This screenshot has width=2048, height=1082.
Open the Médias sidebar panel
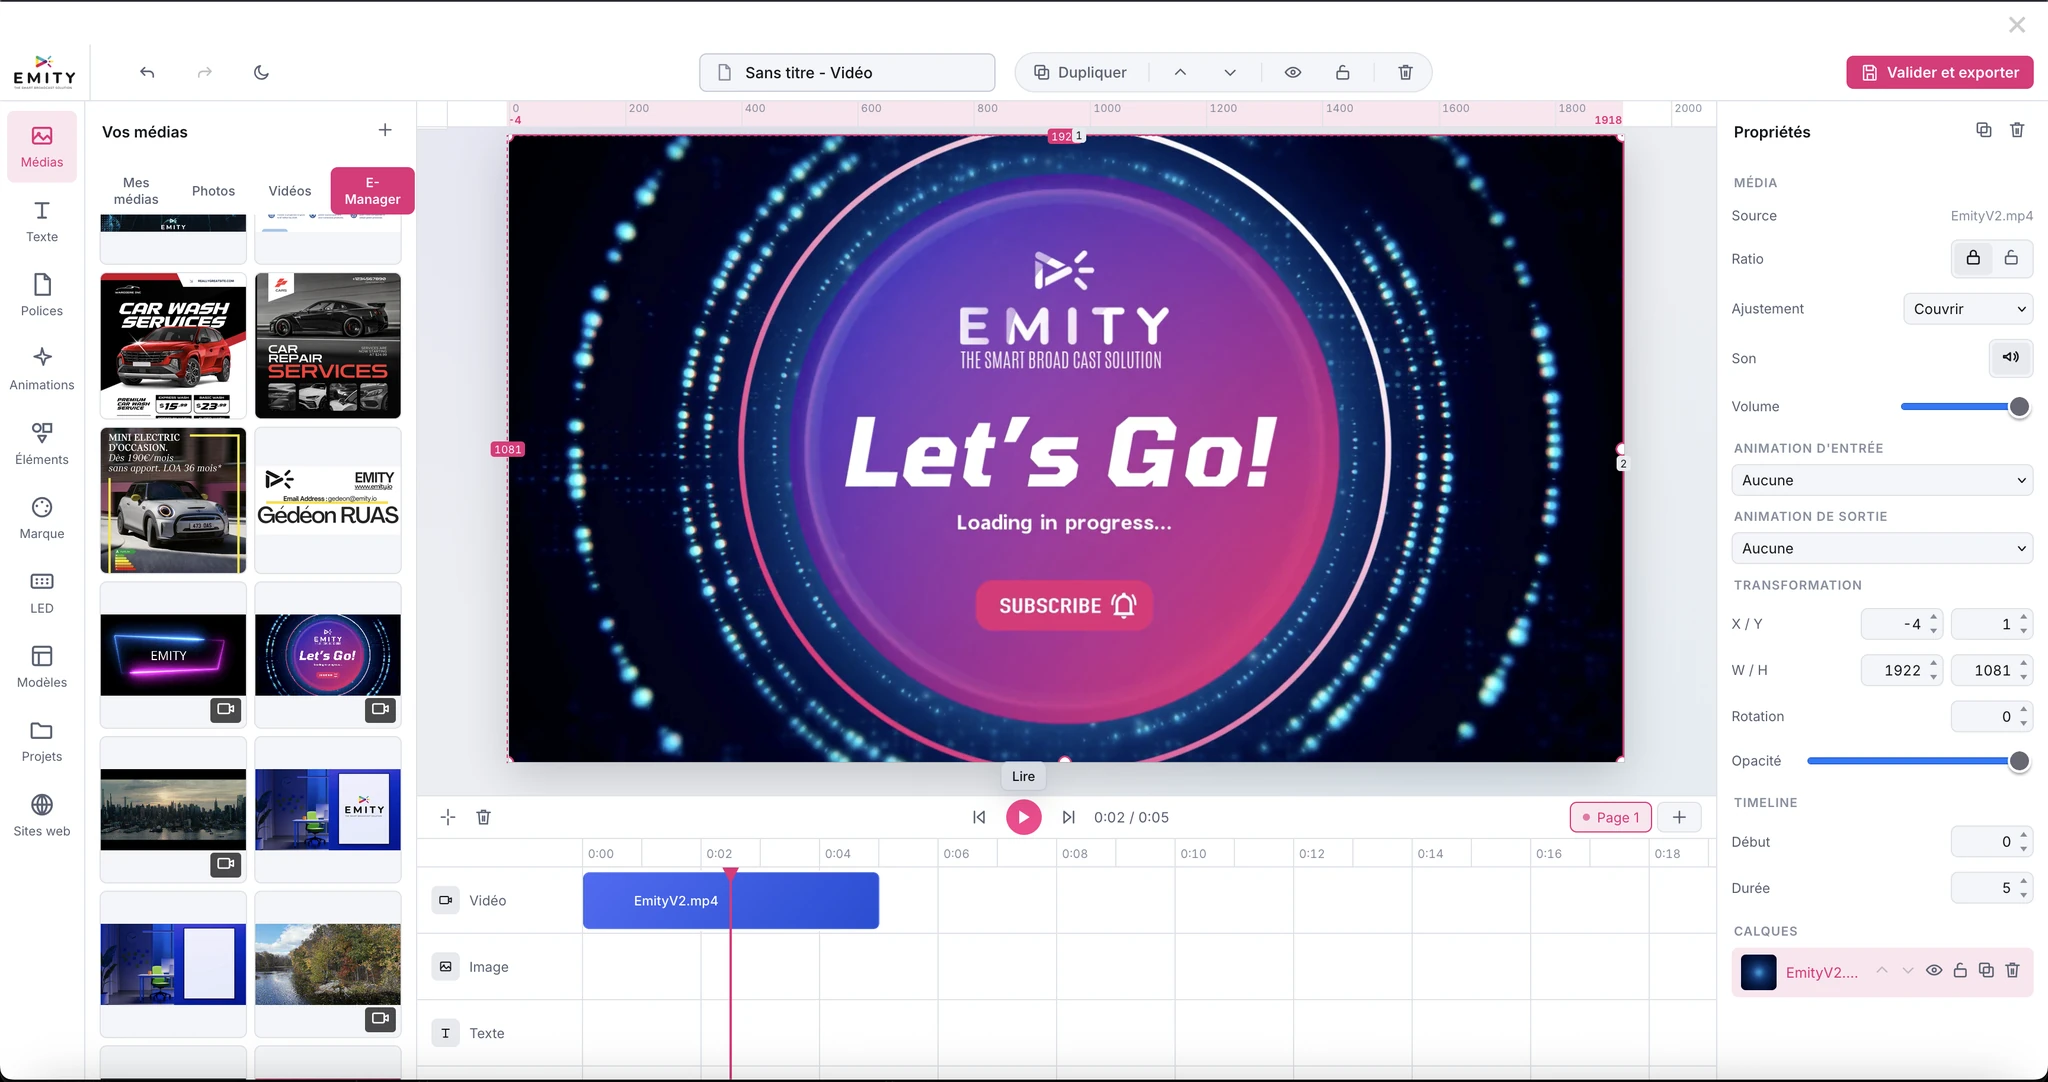tap(42, 146)
